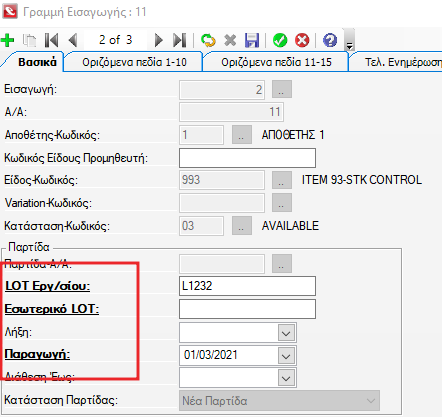Jump to last record
The image size is (442, 417).
tap(180, 40)
